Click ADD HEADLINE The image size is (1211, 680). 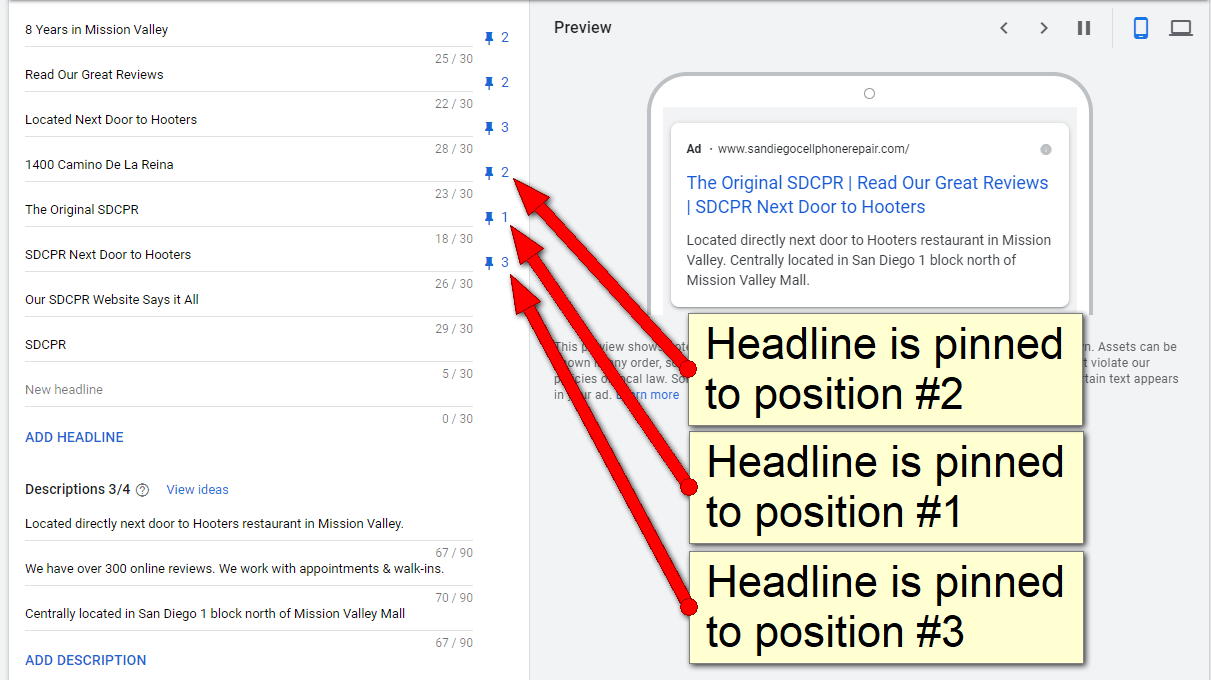click(74, 437)
